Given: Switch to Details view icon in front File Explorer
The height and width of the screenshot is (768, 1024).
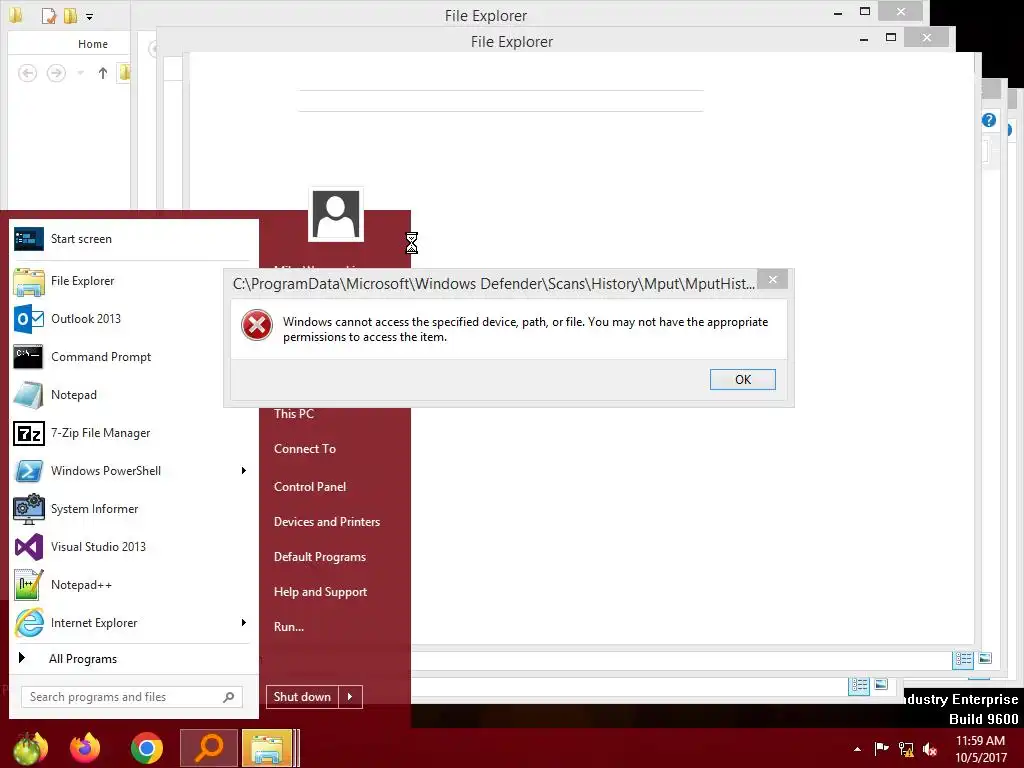Looking at the screenshot, I should pyautogui.click(x=963, y=659).
